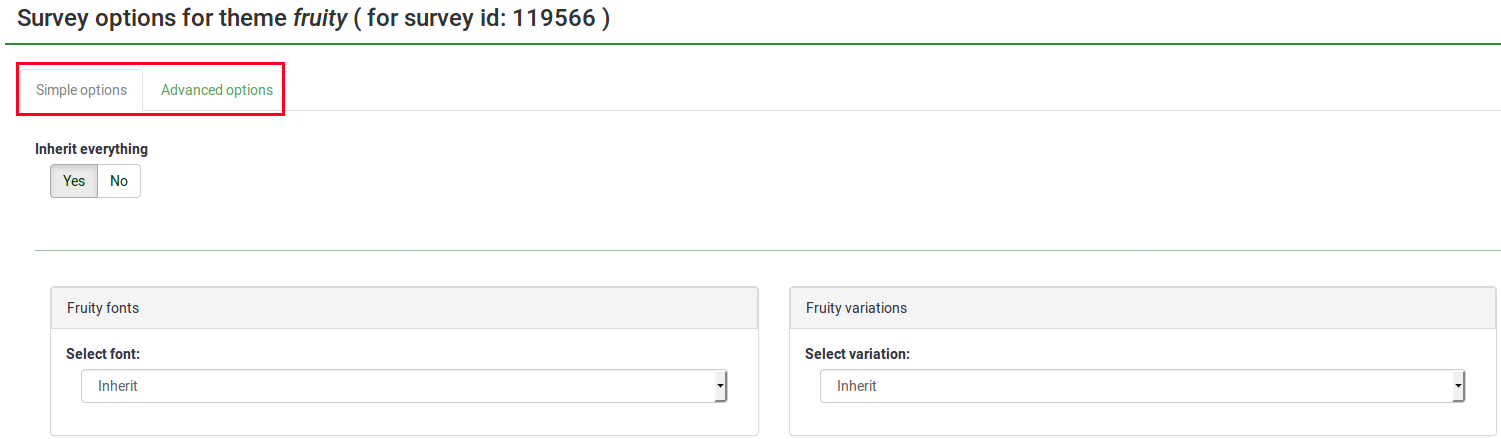Set Inherit everything to Yes

[74, 181]
